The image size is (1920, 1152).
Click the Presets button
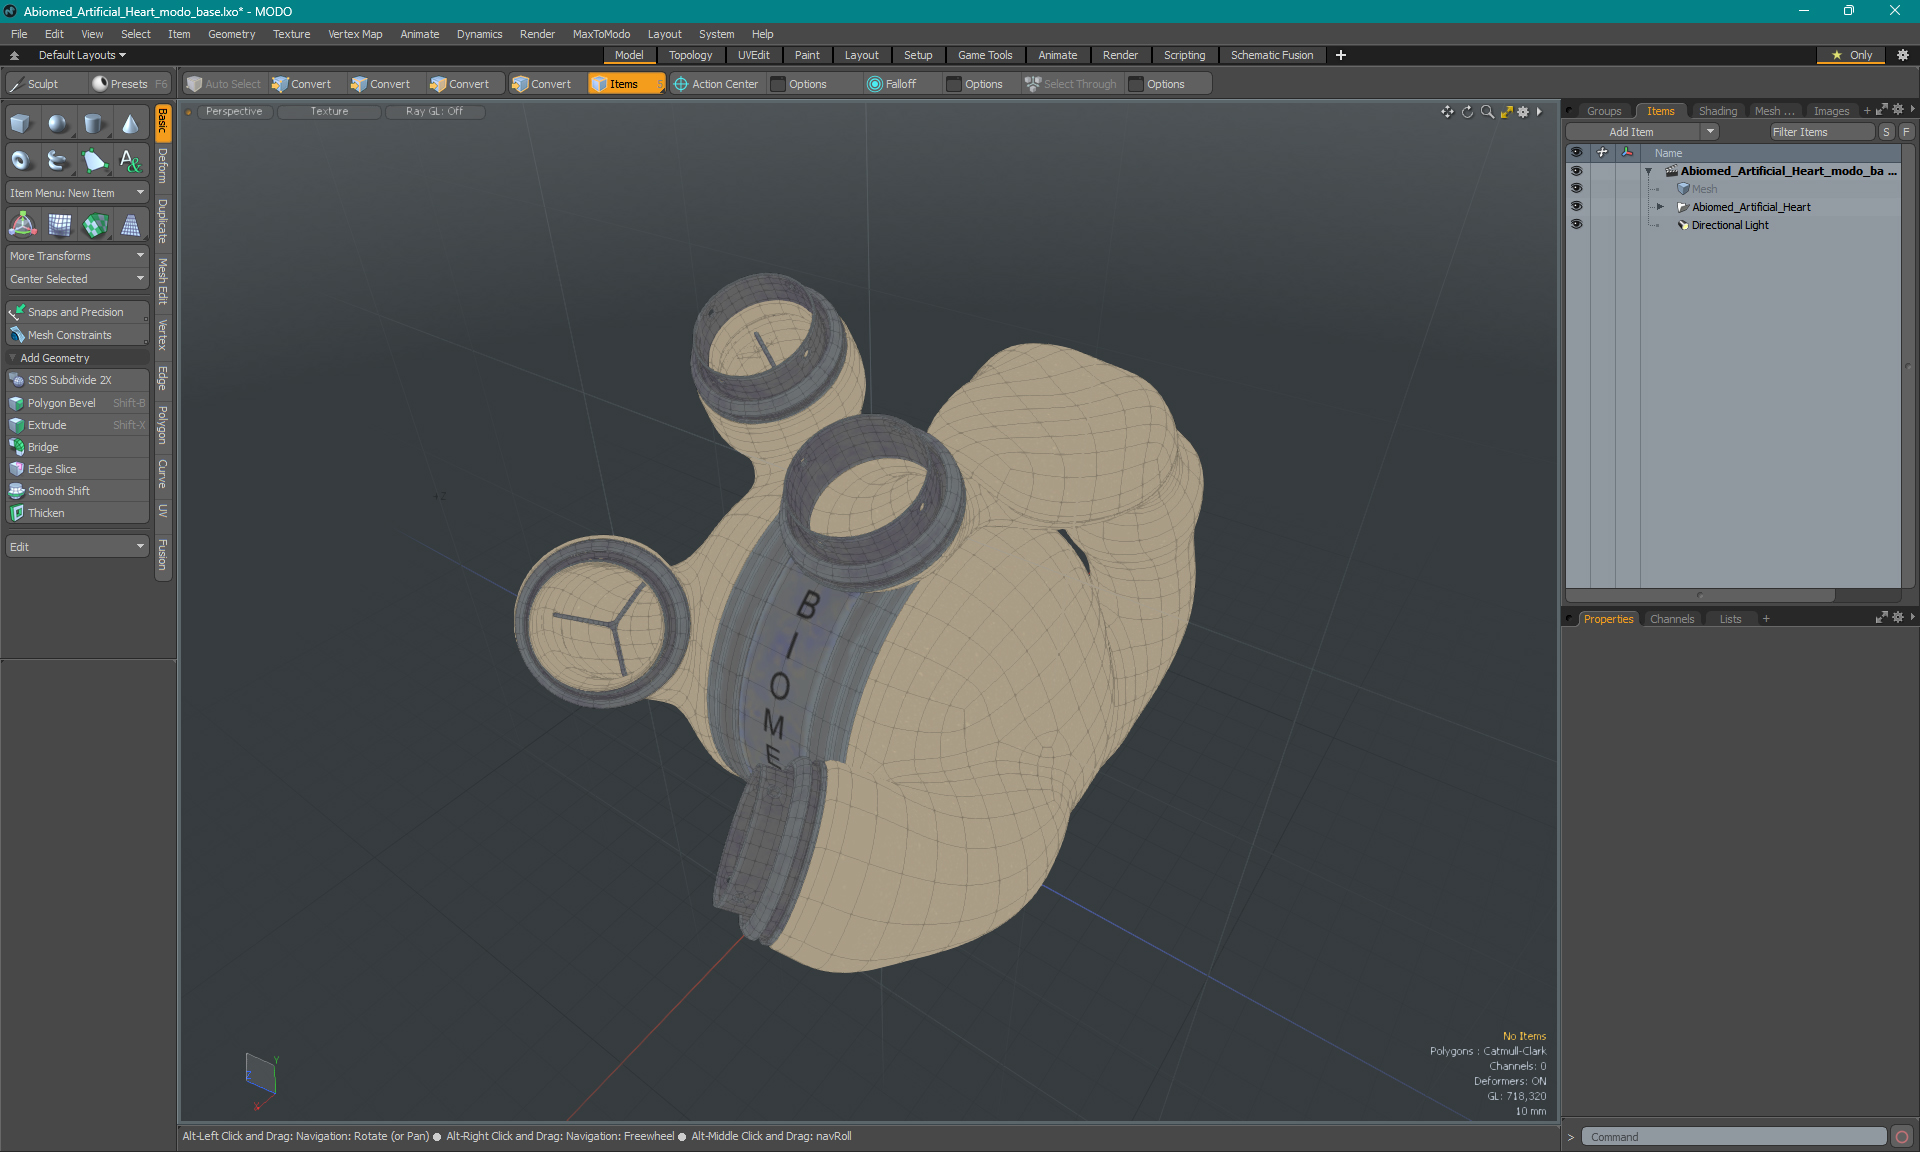(x=129, y=84)
